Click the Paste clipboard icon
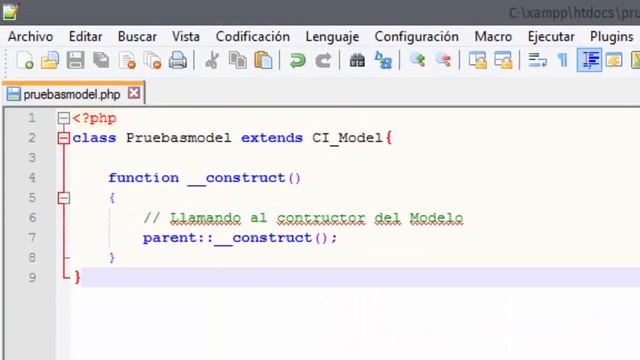The image size is (640, 360). (x=263, y=60)
